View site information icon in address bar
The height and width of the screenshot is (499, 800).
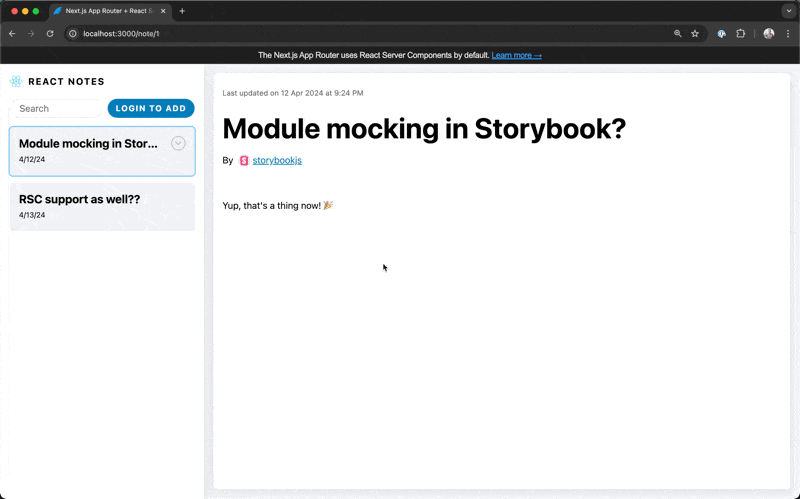click(73, 34)
